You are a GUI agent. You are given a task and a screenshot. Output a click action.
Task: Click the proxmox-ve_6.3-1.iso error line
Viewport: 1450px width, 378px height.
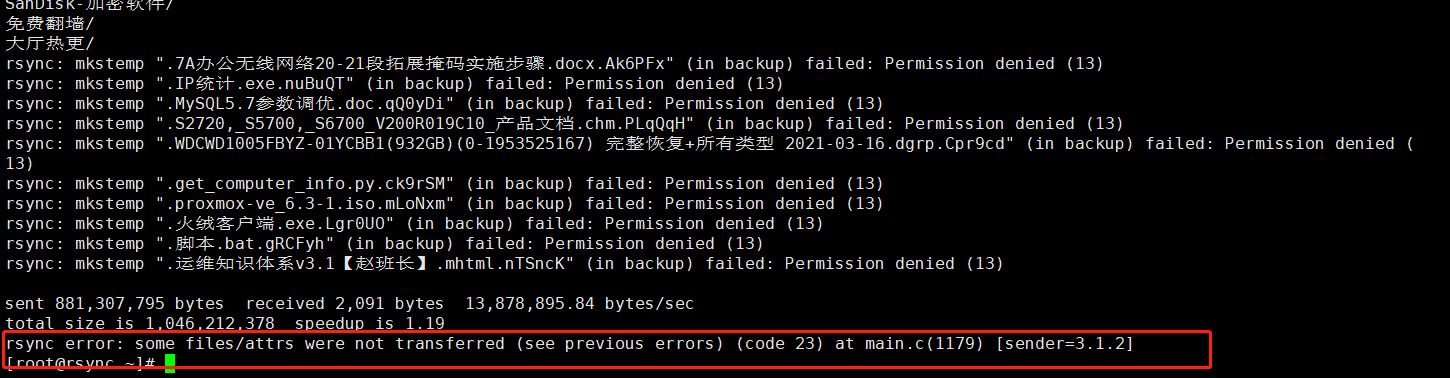point(444,204)
